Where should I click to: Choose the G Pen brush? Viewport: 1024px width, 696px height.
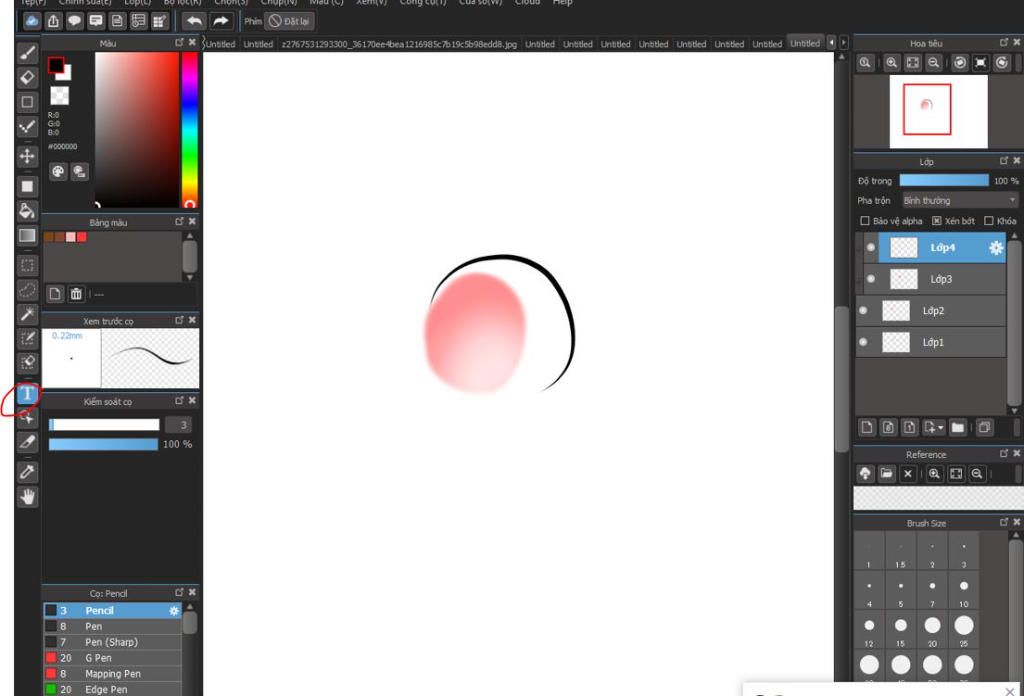112,658
